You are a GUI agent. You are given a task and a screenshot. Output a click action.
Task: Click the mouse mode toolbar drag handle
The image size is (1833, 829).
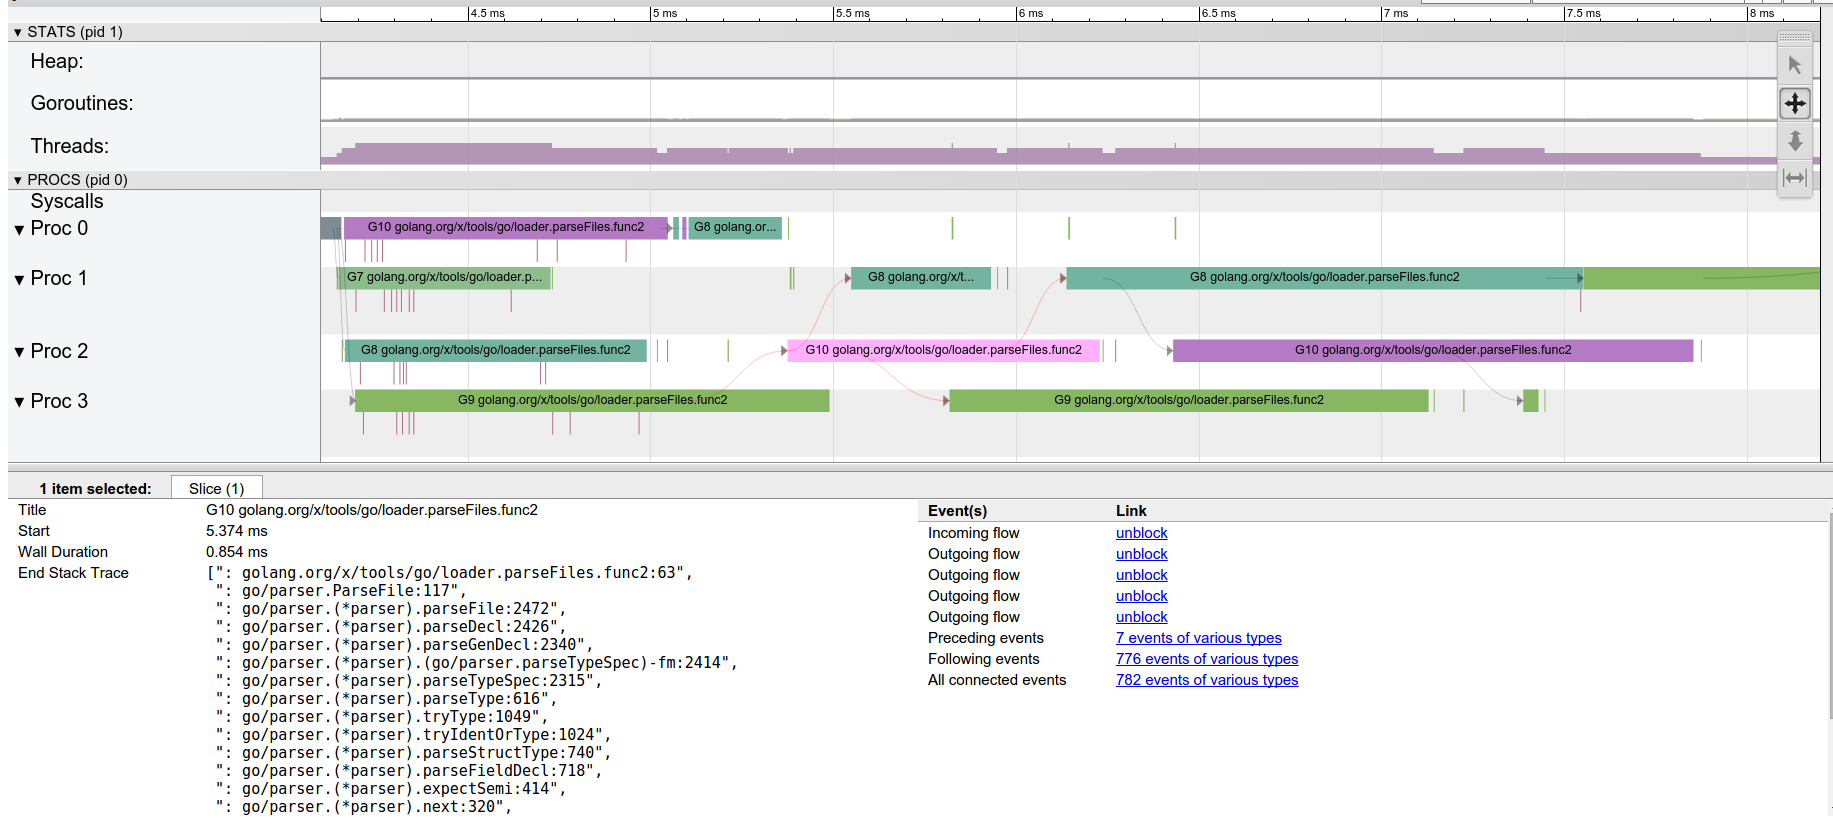(1795, 37)
